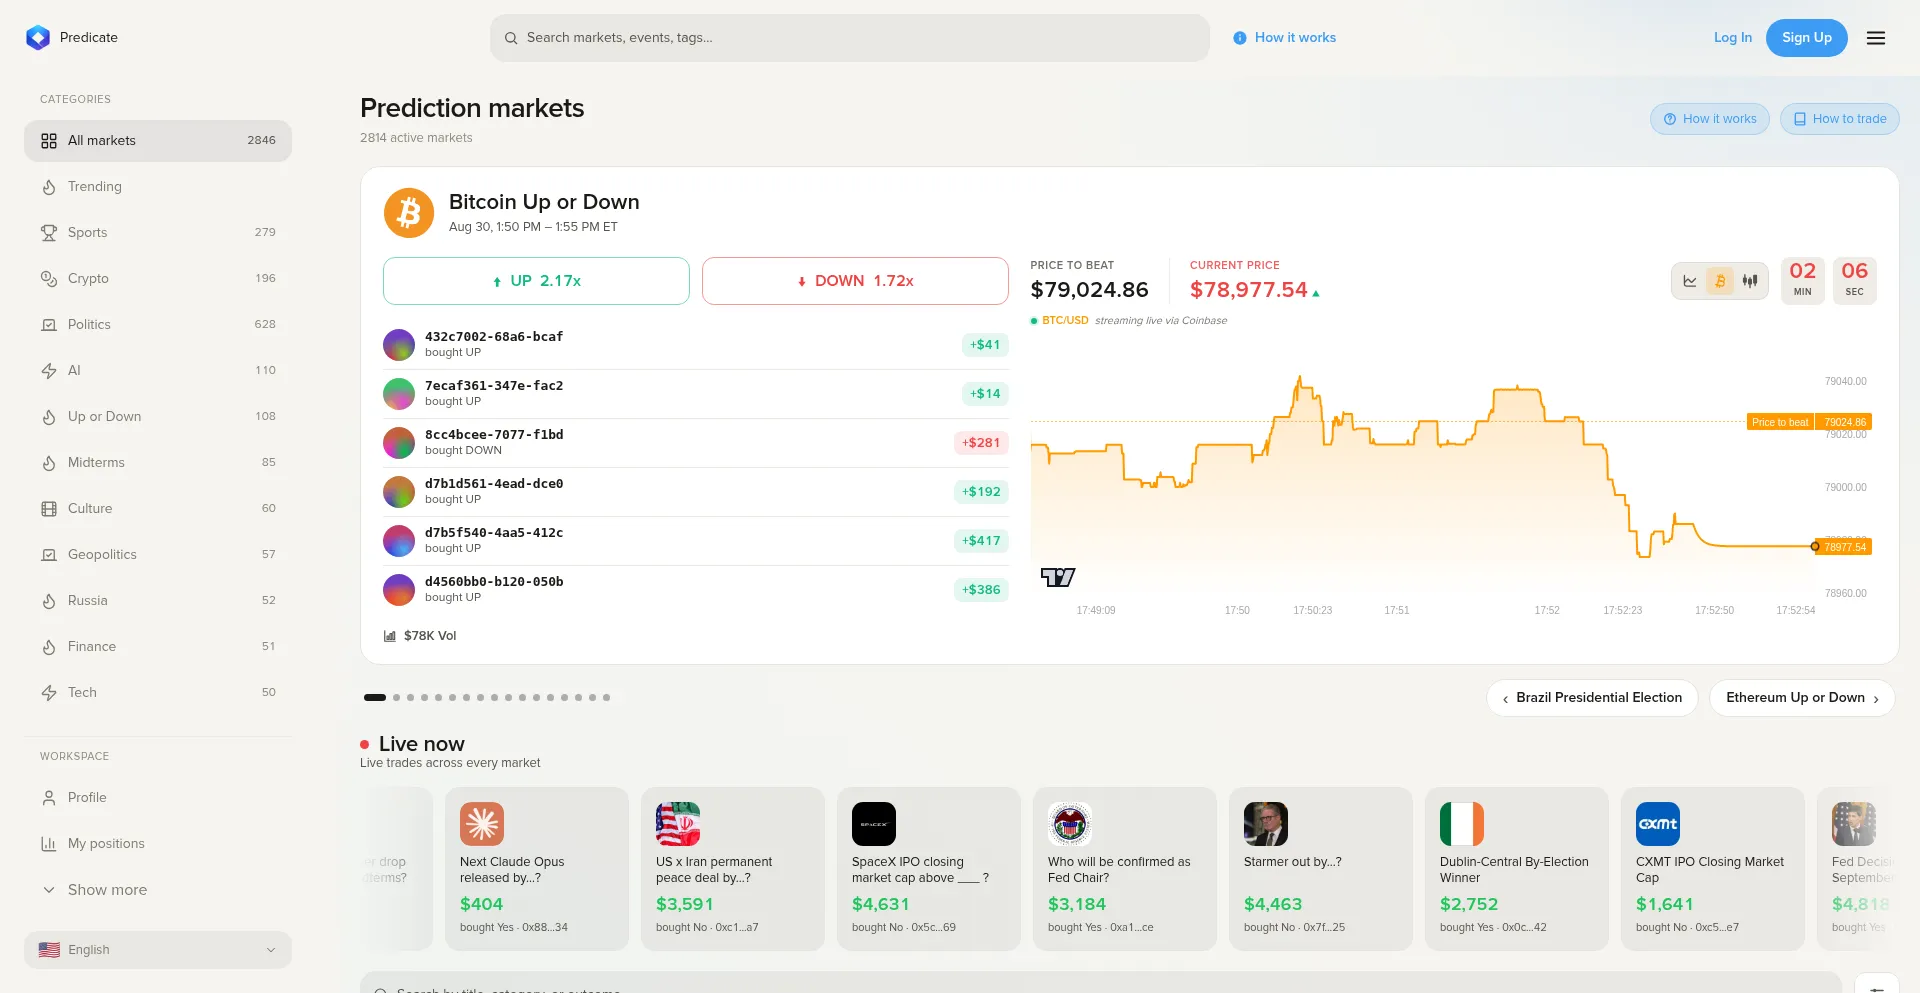Viewport: 1920px width, 993px height.
Task: Click the +$281 trade amount badge
Action: 981,443
